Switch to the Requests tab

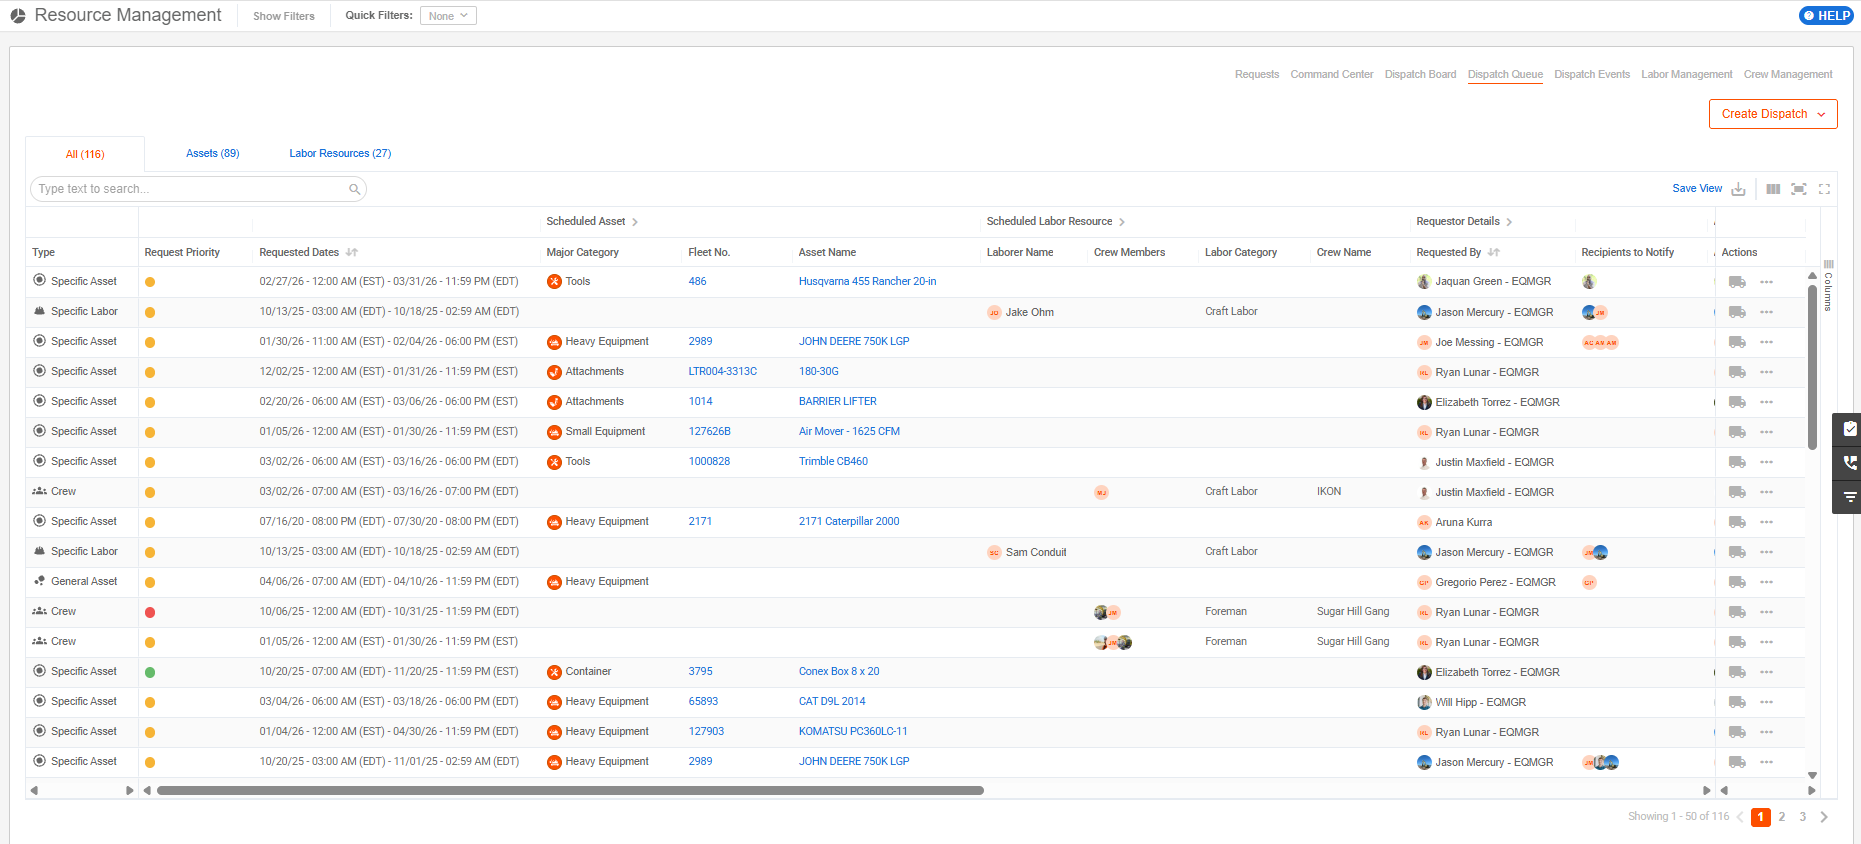[x=1257, y=74]
